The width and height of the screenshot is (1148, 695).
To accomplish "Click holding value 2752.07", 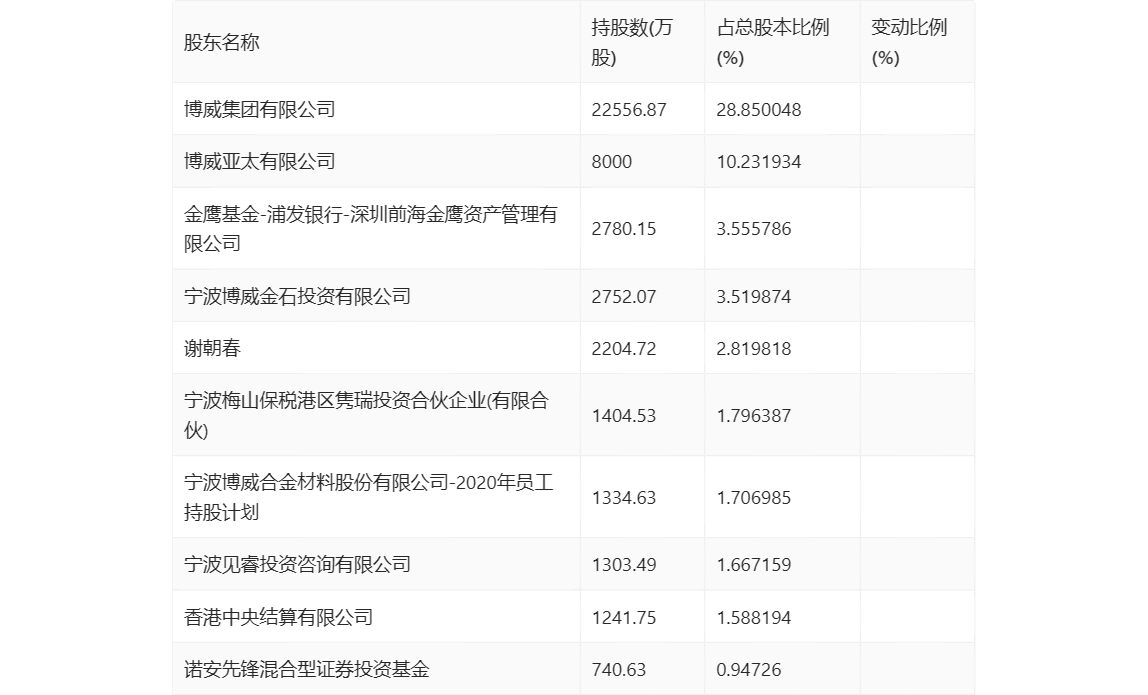I will click(624, 297).
